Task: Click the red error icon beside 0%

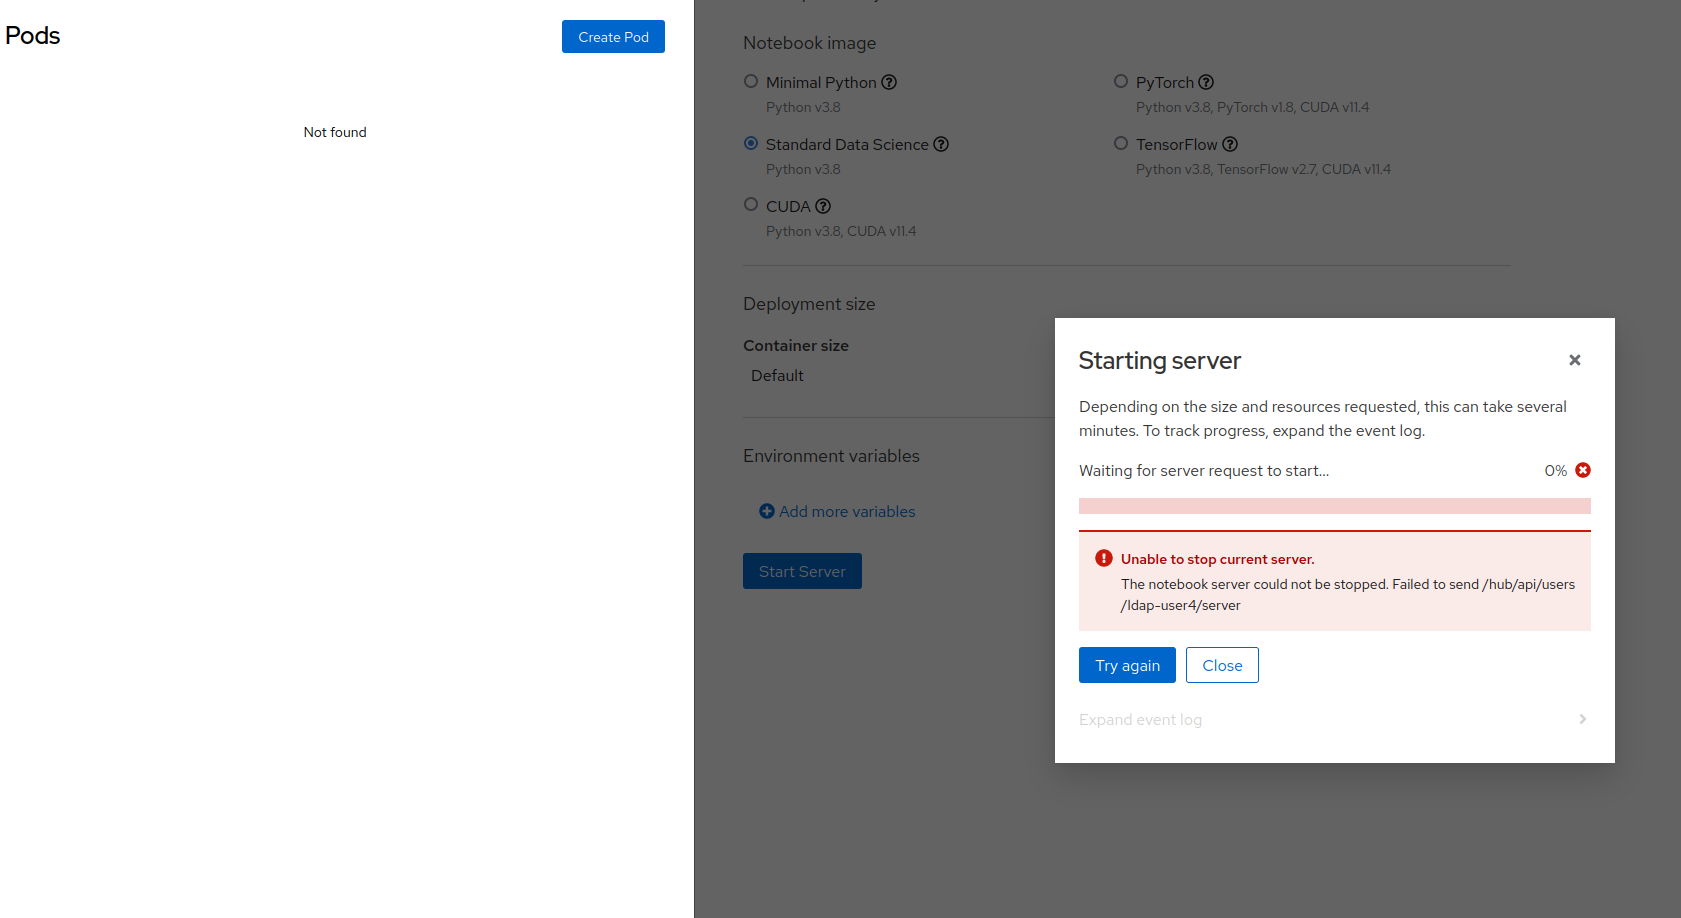Action: click(x=1583, y=470)
